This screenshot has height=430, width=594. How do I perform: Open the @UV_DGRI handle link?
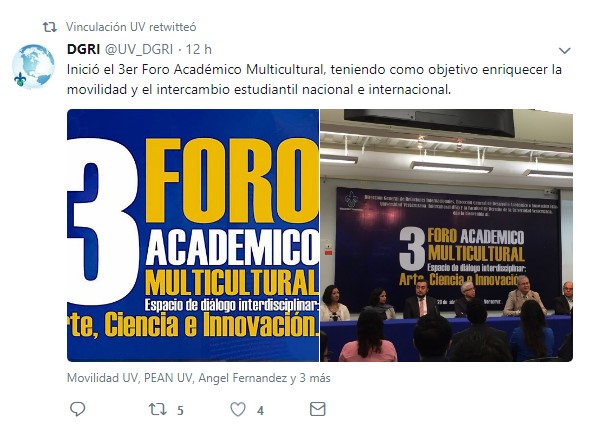[x=139, y=49]
